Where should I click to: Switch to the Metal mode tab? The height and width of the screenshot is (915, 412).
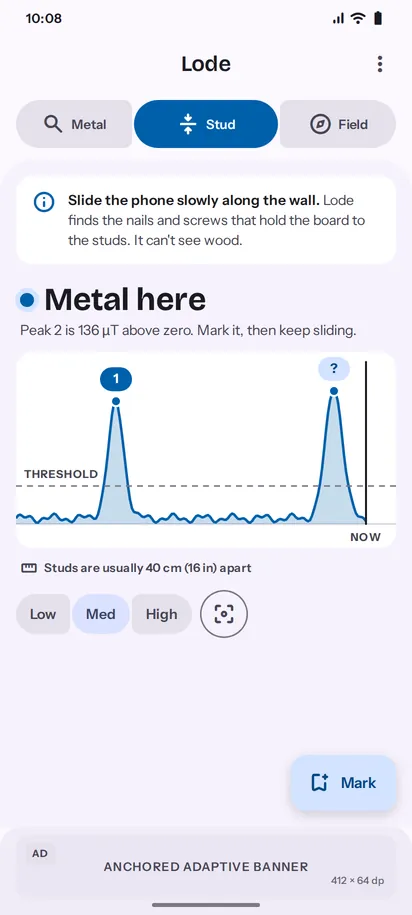(74, 124)
